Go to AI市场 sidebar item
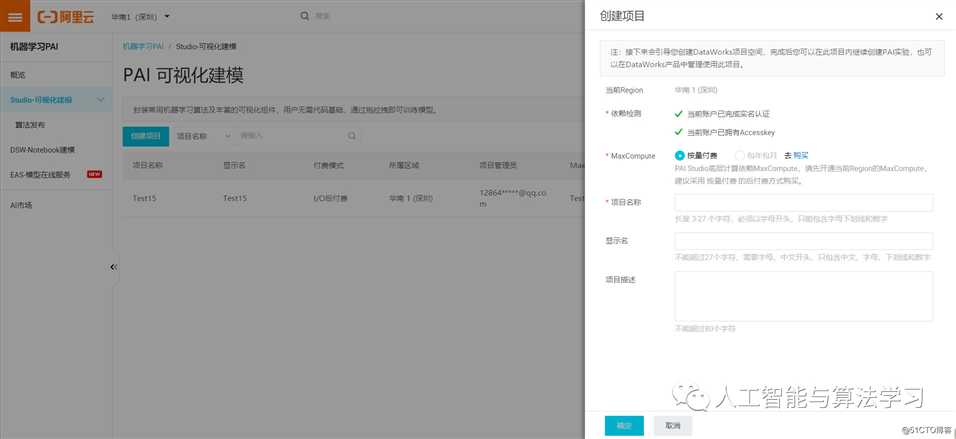The width and height of the screenshot is (956, 439). click(x=21, y=205)
